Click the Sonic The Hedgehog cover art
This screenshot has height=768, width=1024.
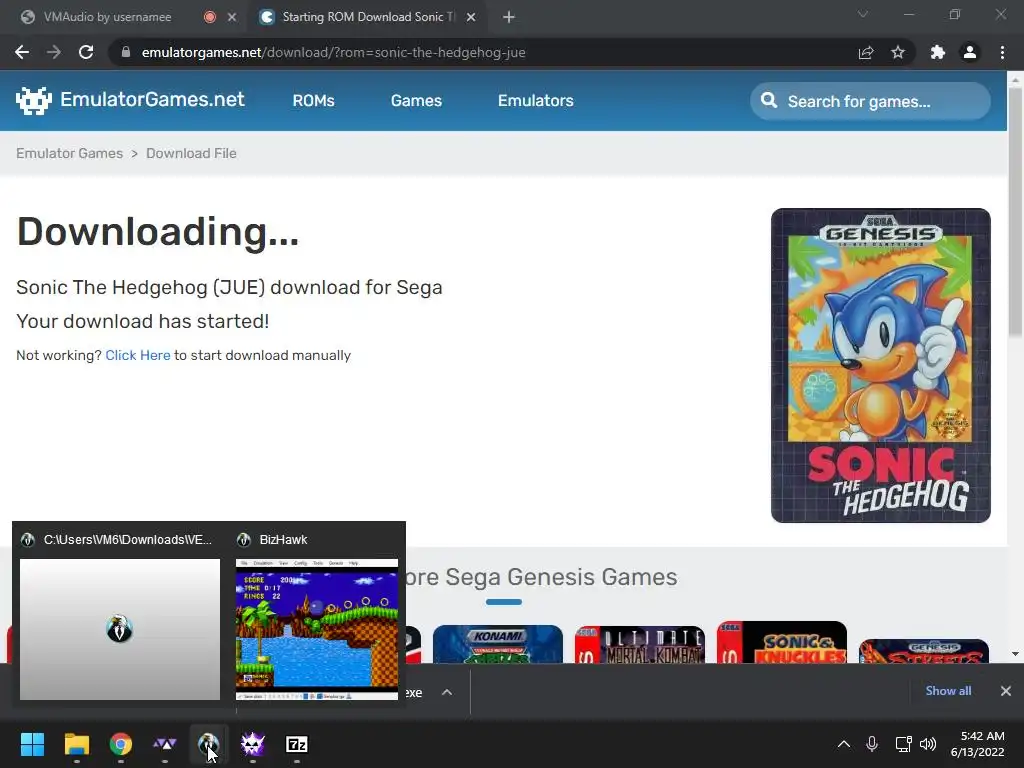pyautogui.click(x=880, y=365)
